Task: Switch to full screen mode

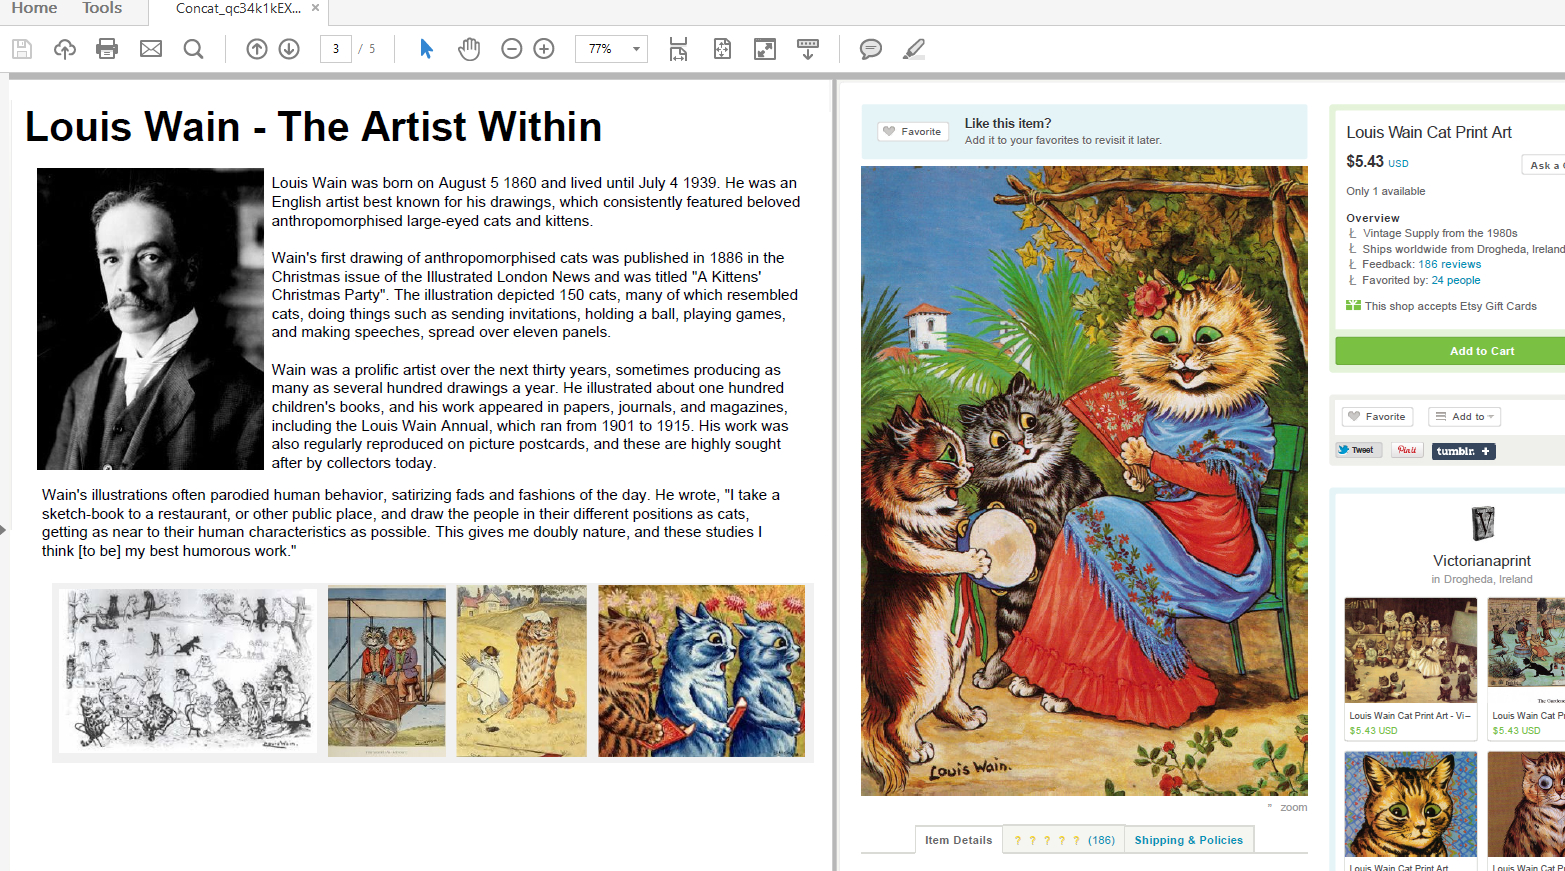Action: click(x=765, y=49)
